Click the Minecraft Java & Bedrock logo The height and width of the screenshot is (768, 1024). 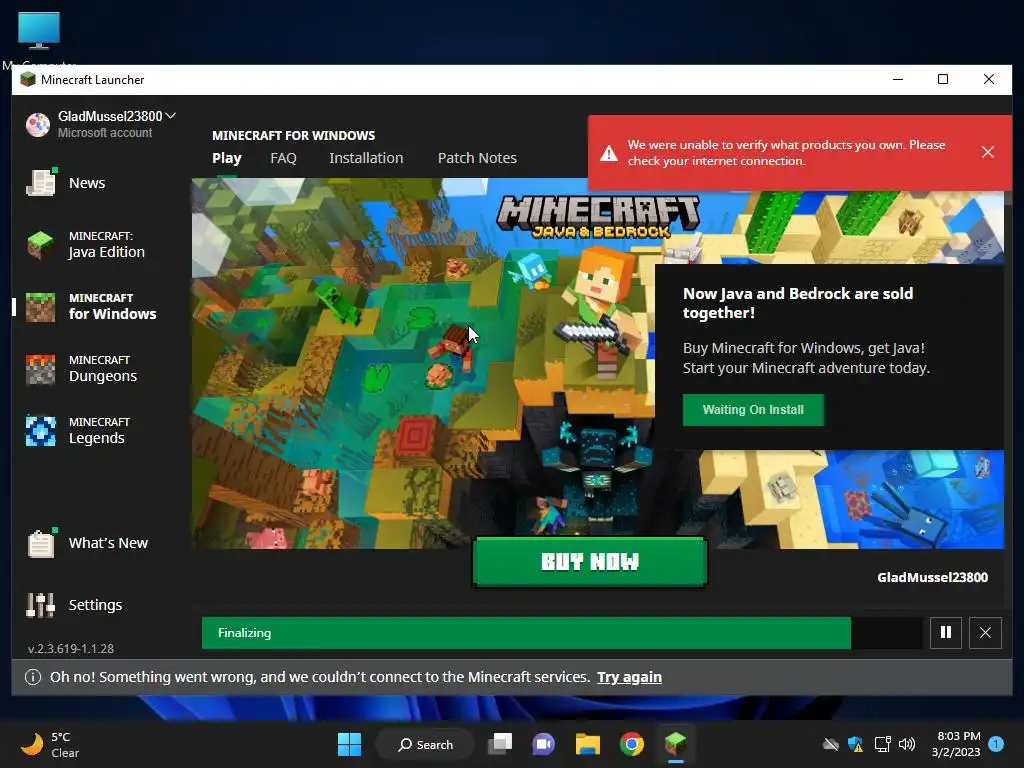coord(598,216)
